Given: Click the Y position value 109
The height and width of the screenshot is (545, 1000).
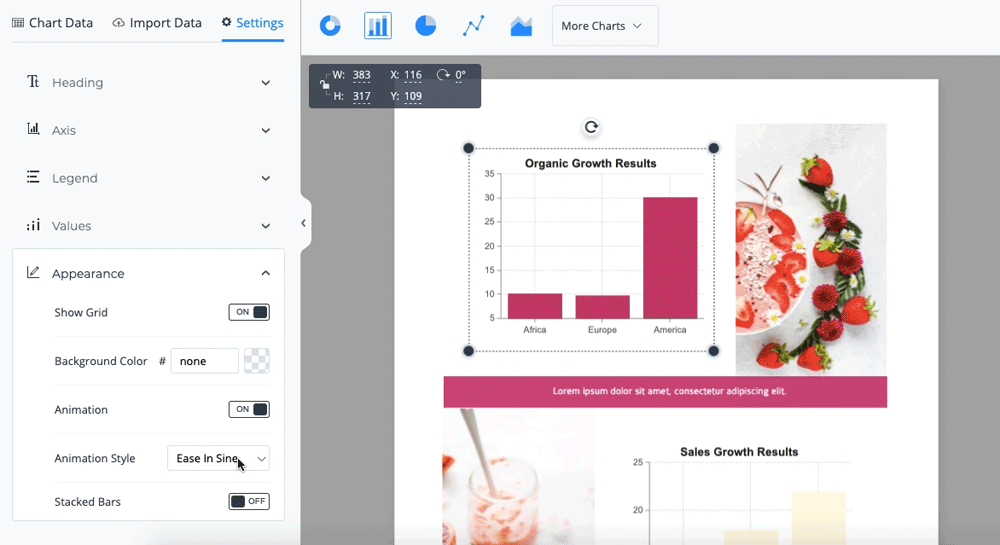Looking at the screenshot, I should point(413,97).
